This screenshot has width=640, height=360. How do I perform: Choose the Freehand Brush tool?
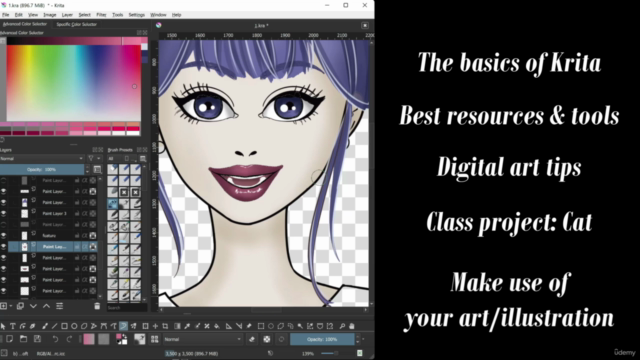44,326
